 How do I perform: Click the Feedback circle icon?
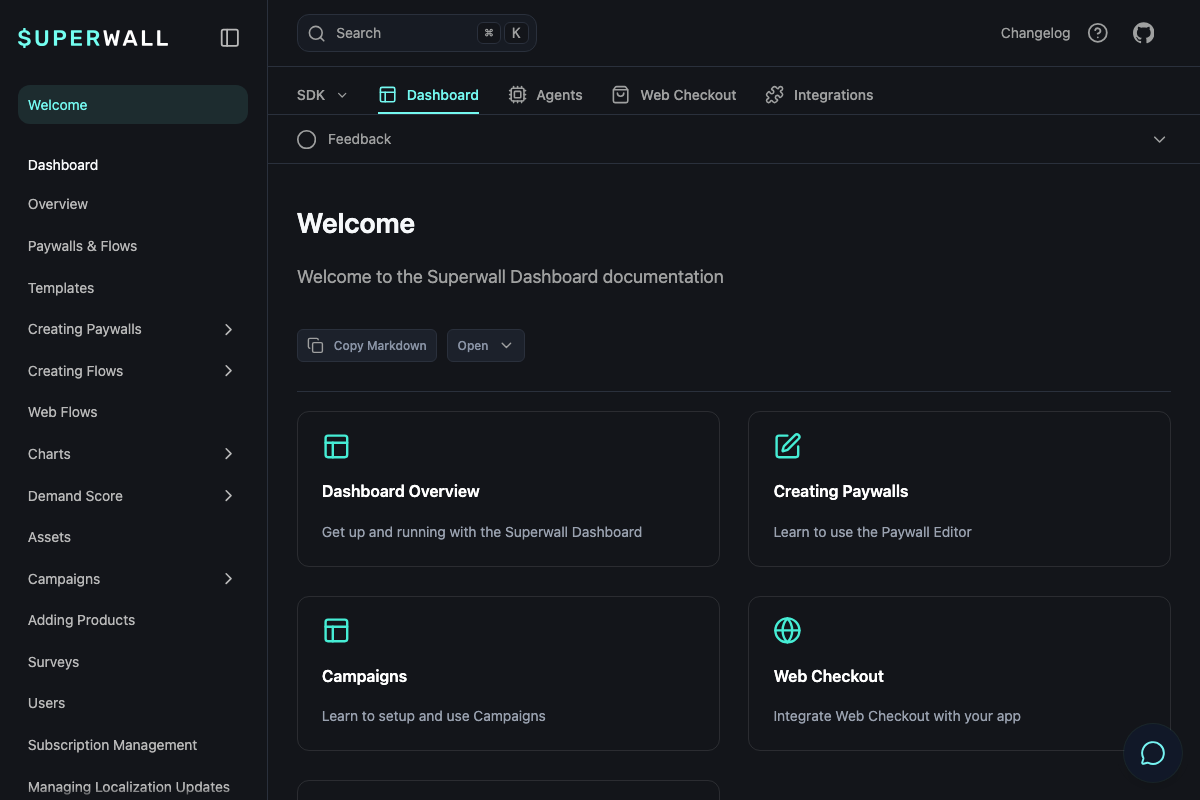click(x=307, y=139)
